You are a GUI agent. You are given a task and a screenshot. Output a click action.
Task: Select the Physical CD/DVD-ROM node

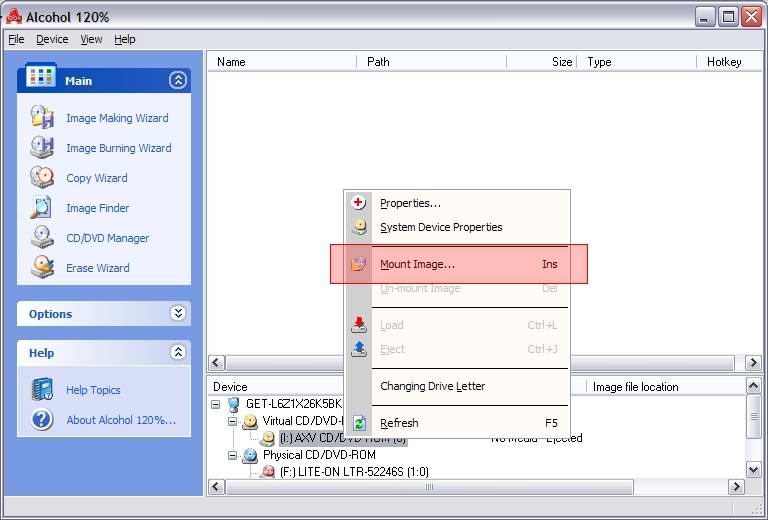[x=319, y=455]
